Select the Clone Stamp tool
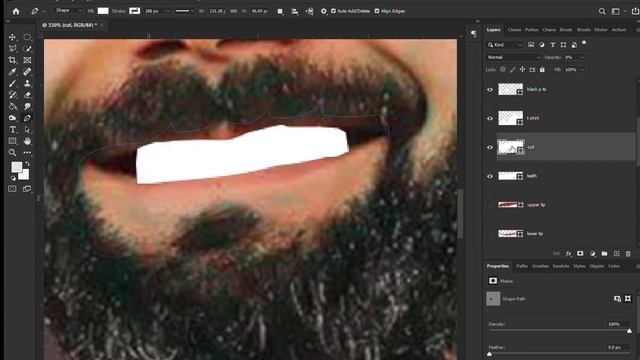 click(27, 83)
